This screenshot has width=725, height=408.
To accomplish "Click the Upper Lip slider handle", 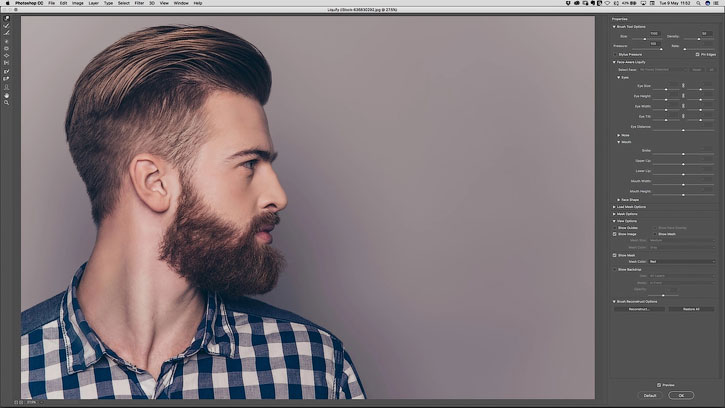I will pos(683,164).
